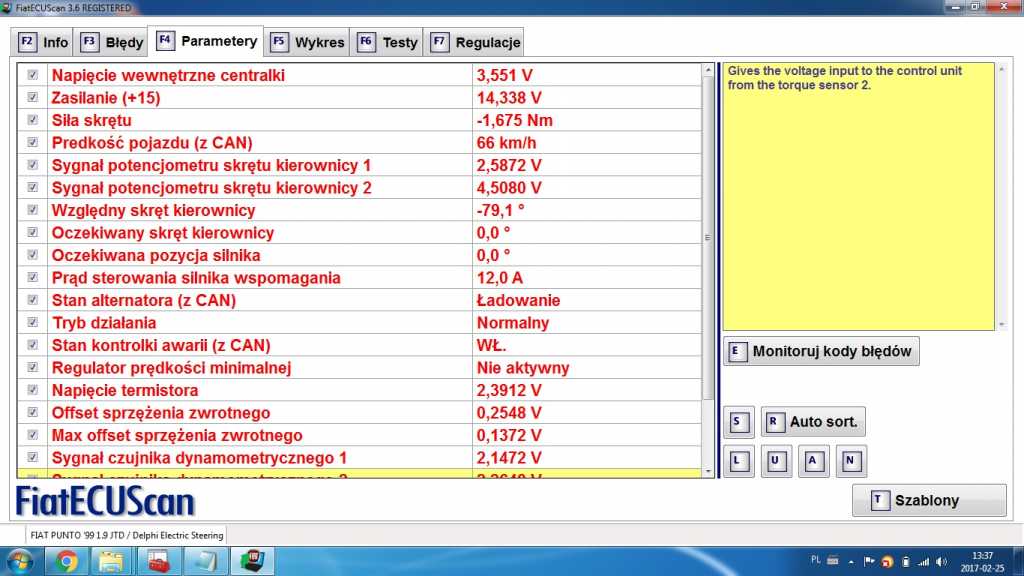Show hidden system tray icons
Viewport: 1024px width, 576px height.
pyautogui.click(x=852, y=561)
